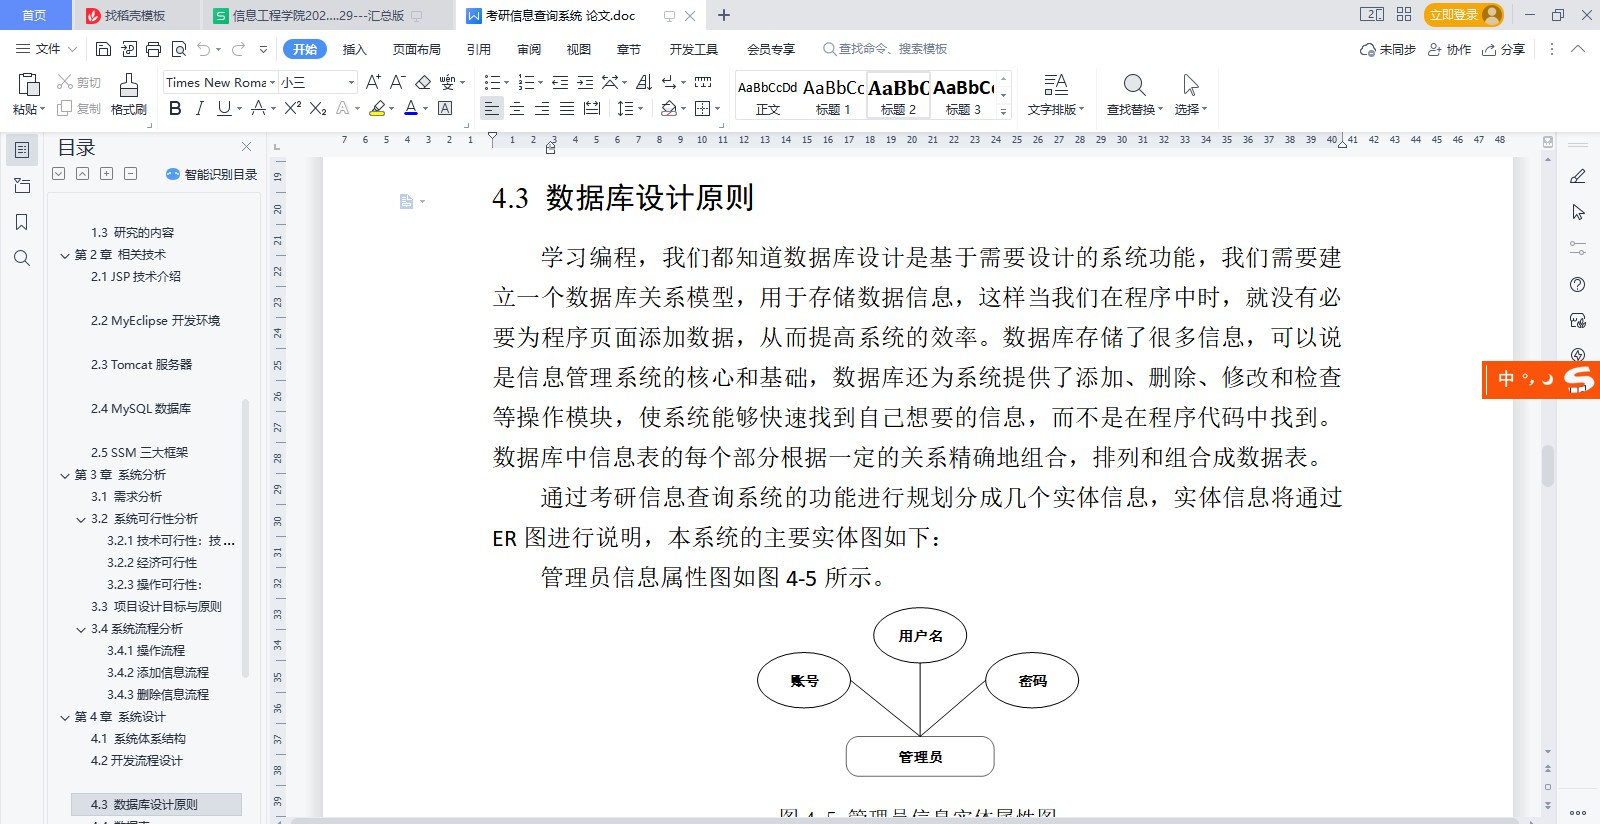The image size is (1600, 824).
Task: Click the Save icon in quick access toolbar
Action: [x=103, y=49]
